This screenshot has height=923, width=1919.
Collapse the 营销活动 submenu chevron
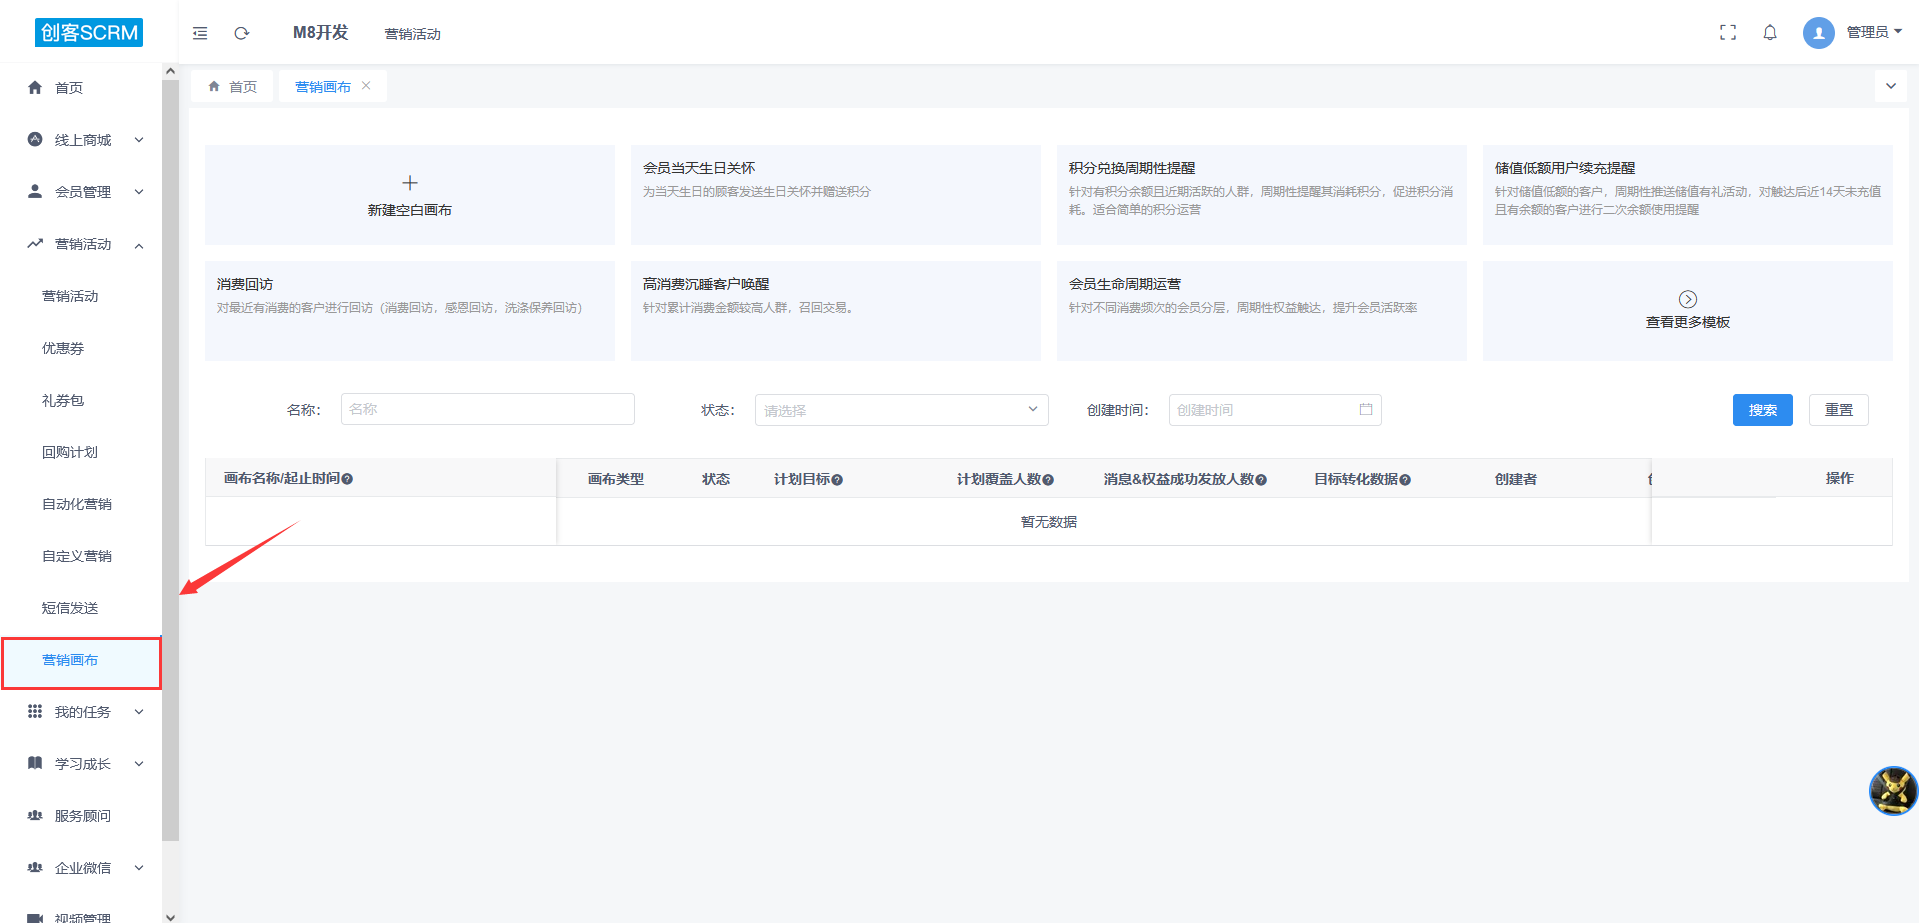click(x=139, y=245)
